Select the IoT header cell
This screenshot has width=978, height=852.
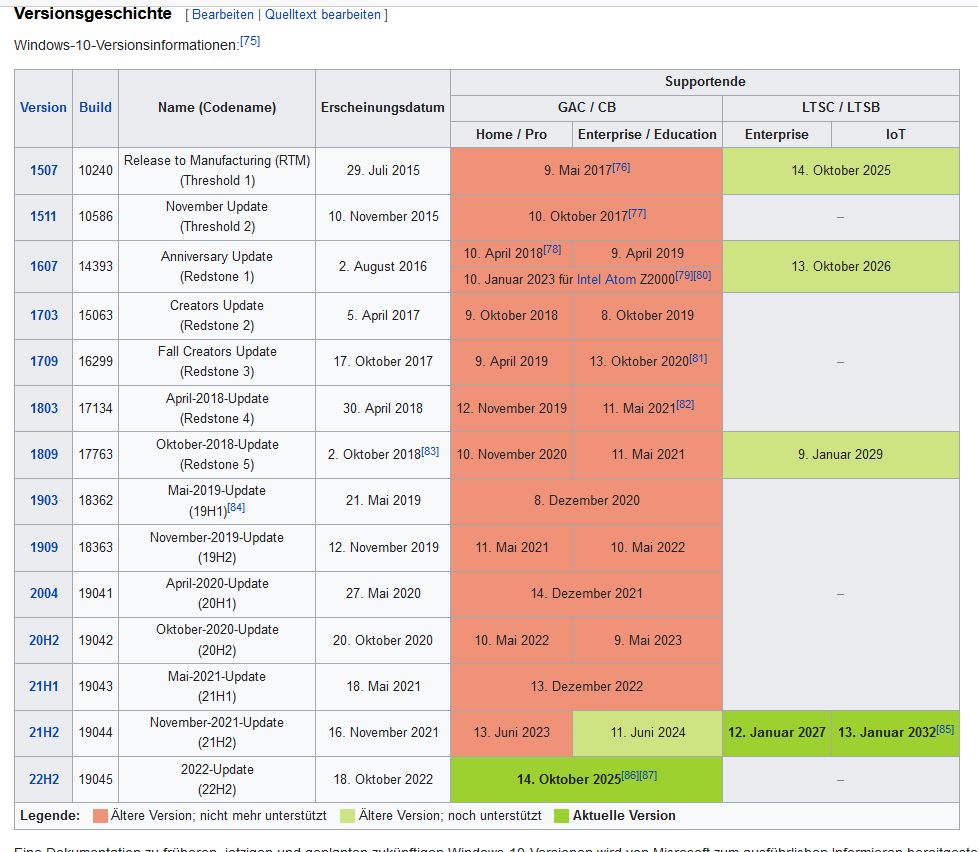(x=896, y=135)
